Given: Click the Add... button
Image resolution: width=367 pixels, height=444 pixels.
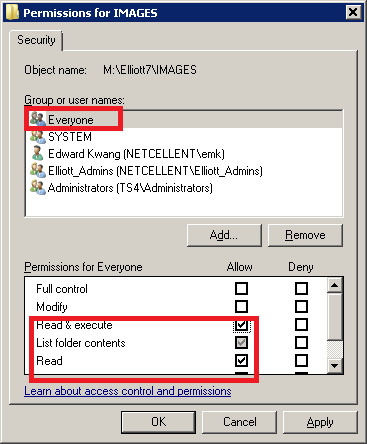Looking at the screenshot, I should [224, 235].
